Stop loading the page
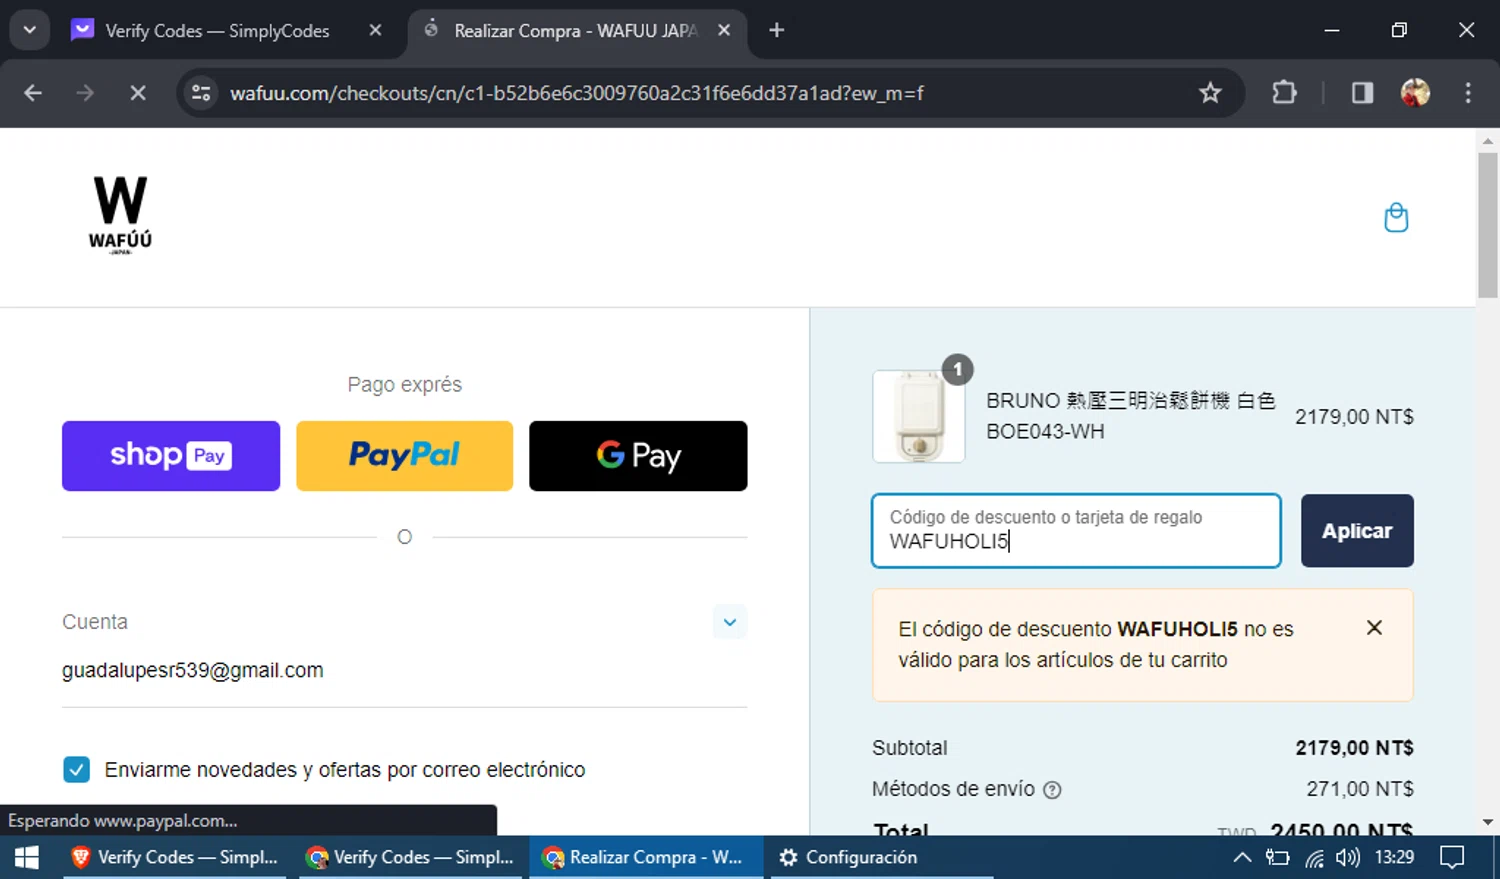Image resolution: width=1500 pixels, height=879 pixels. pos(138,93)
